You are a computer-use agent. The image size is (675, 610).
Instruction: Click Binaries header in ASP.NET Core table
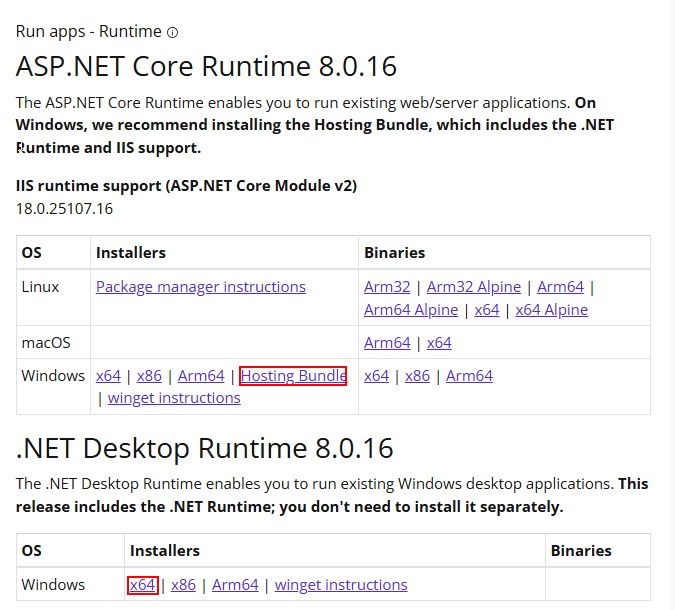[394, 253]
